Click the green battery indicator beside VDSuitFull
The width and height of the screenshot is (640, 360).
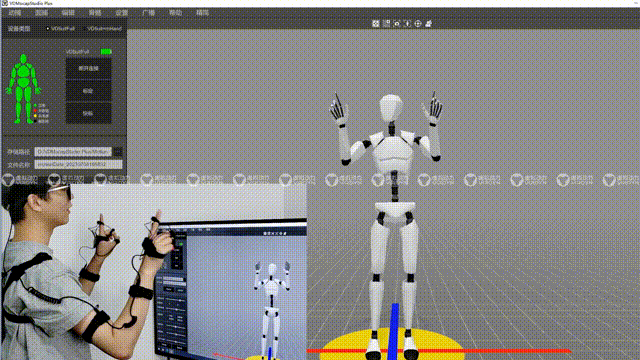click(x=106, y=51)
